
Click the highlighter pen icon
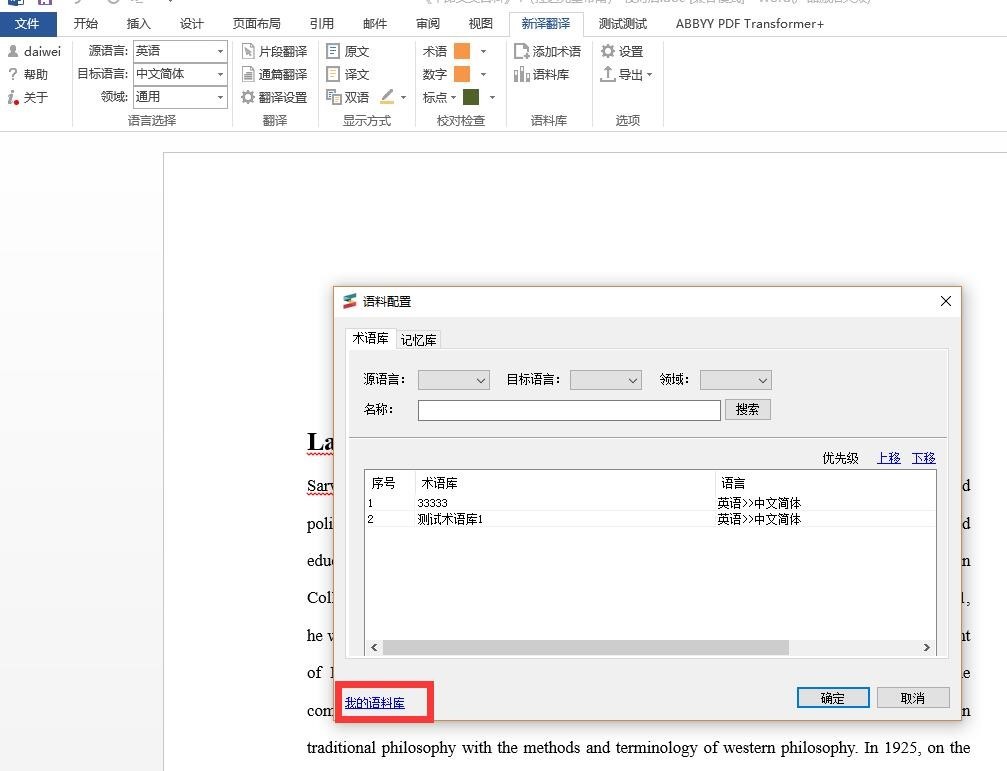tap(387, 97)
